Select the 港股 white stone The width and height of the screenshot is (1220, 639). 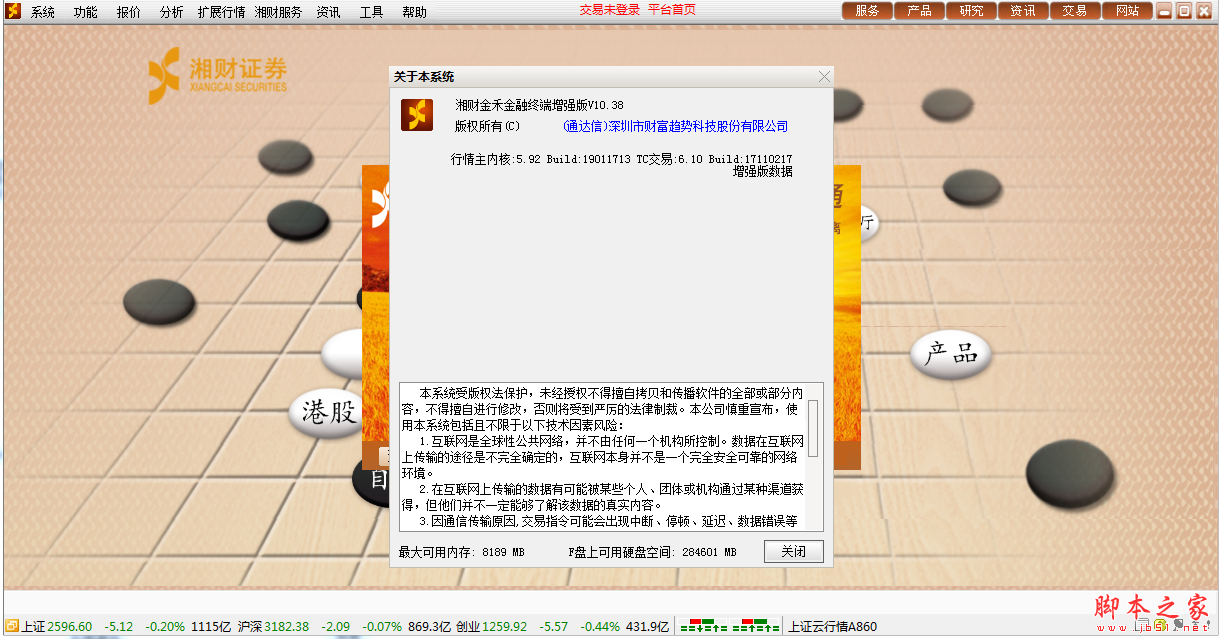pyautogui.click(x=328, y=412)
